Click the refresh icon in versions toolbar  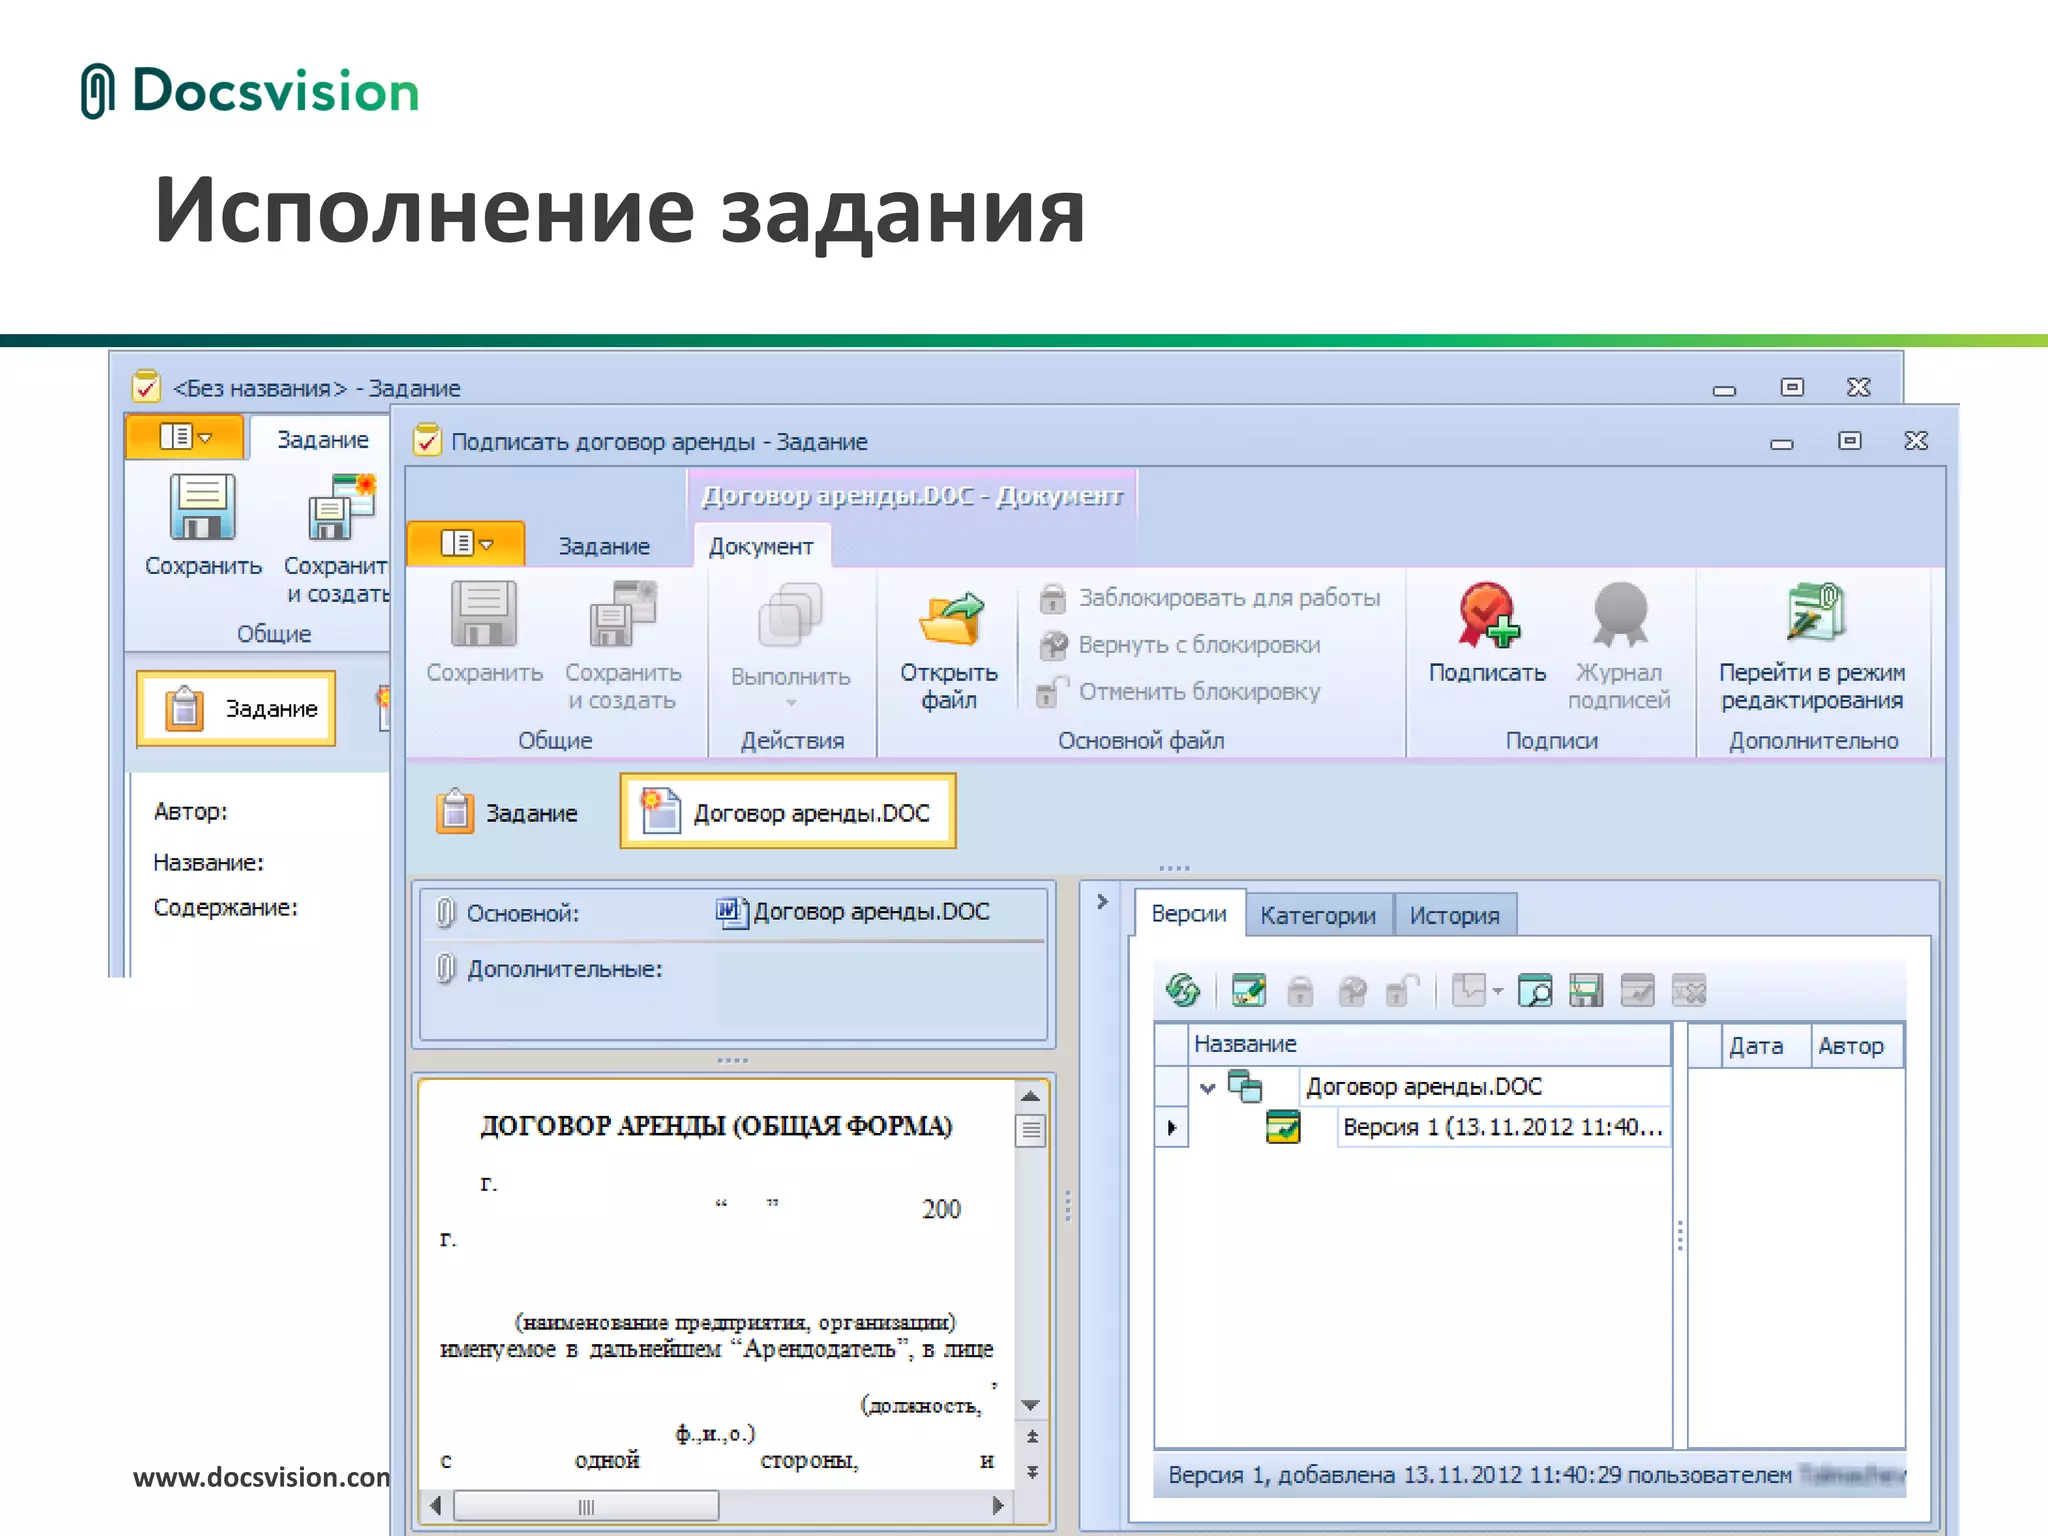click(1183, 990)
